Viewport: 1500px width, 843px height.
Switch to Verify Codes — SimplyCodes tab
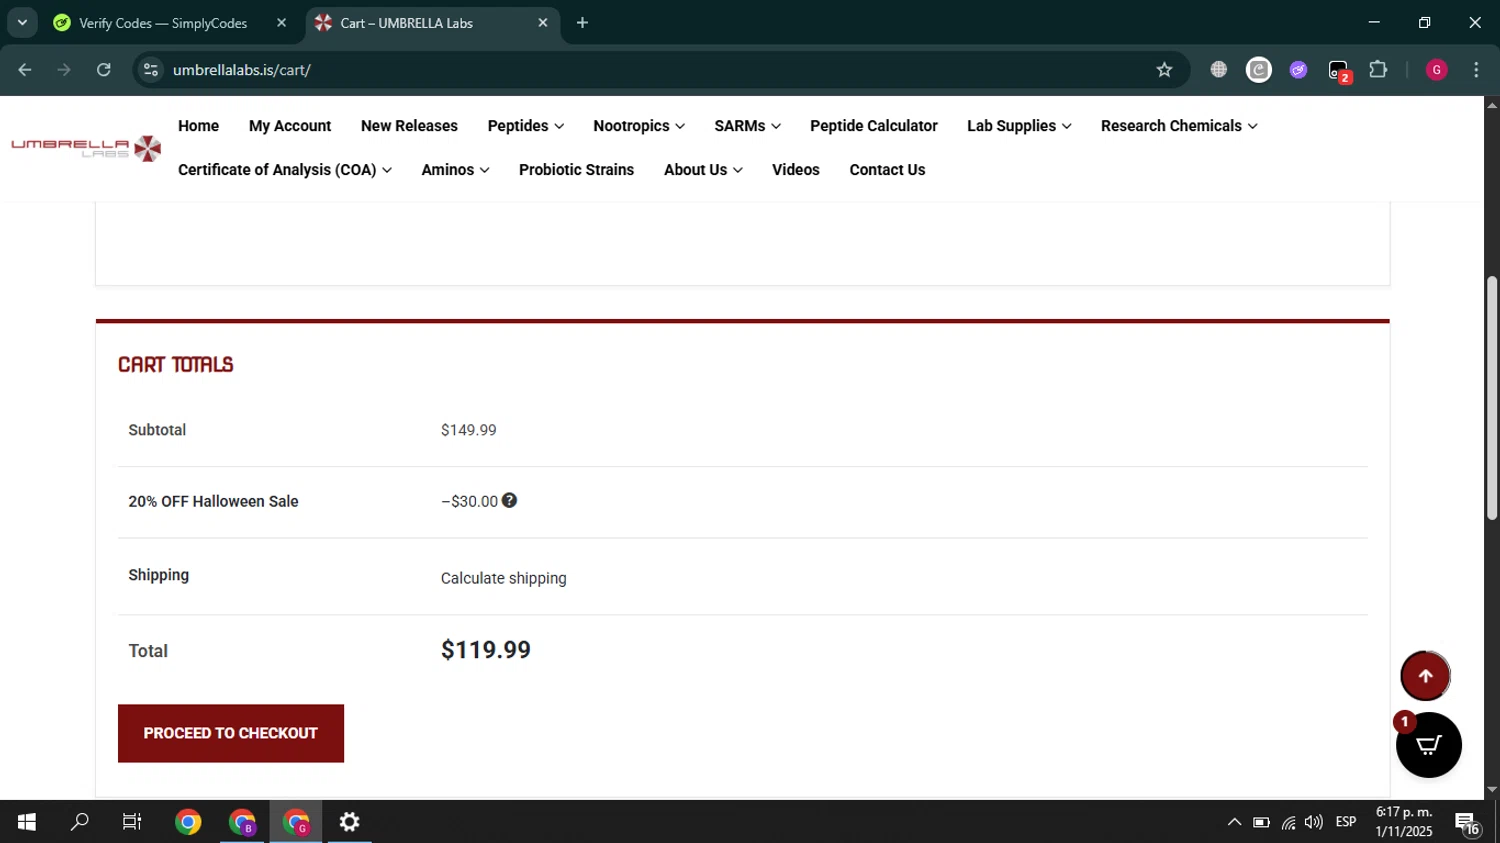tap(162, 23)
